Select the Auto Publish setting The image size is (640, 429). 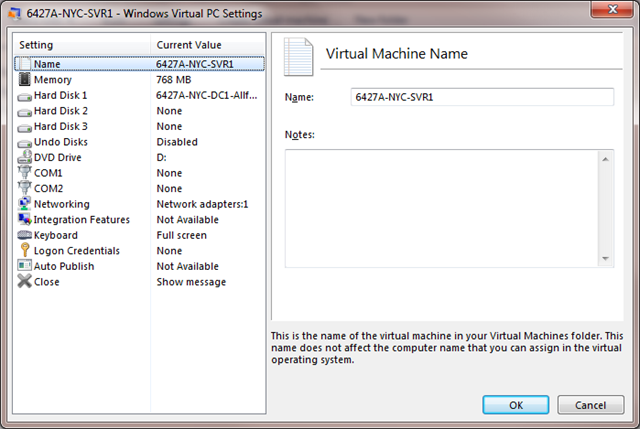(x=64, y=266)
